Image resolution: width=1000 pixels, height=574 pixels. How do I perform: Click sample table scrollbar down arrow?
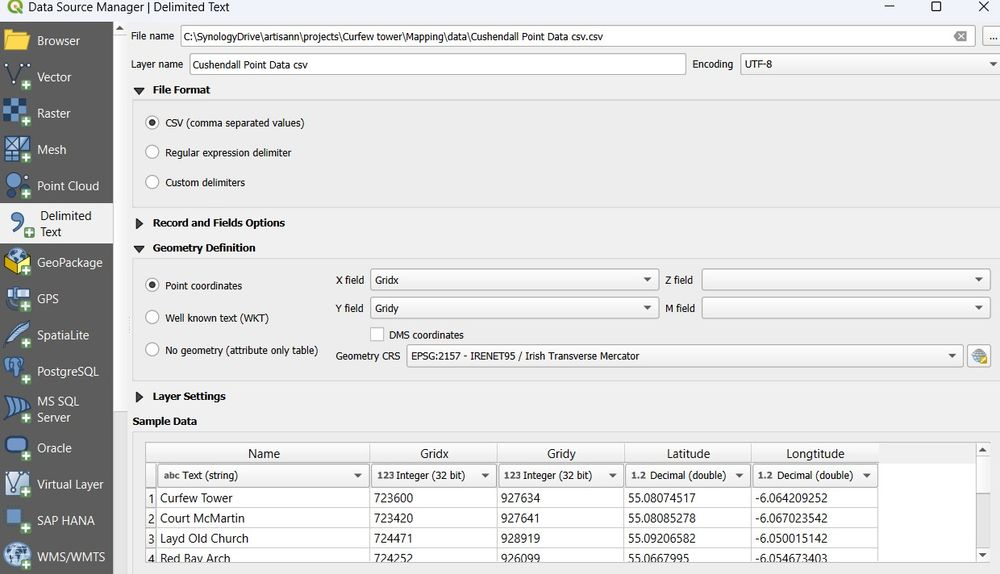(x=983, y=555)
